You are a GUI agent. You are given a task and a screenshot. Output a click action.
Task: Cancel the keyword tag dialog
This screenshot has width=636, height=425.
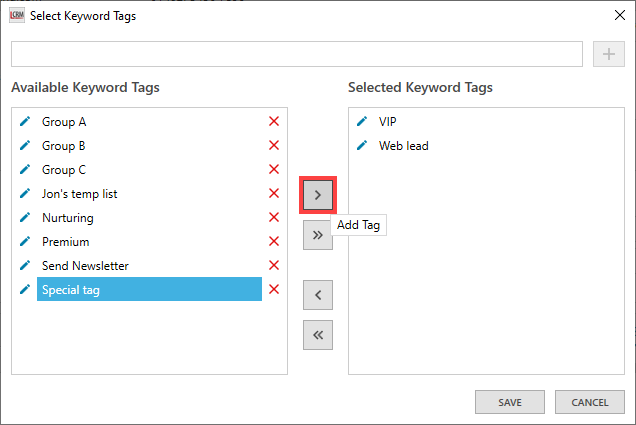pyautogui.click(x=590, y=402)
